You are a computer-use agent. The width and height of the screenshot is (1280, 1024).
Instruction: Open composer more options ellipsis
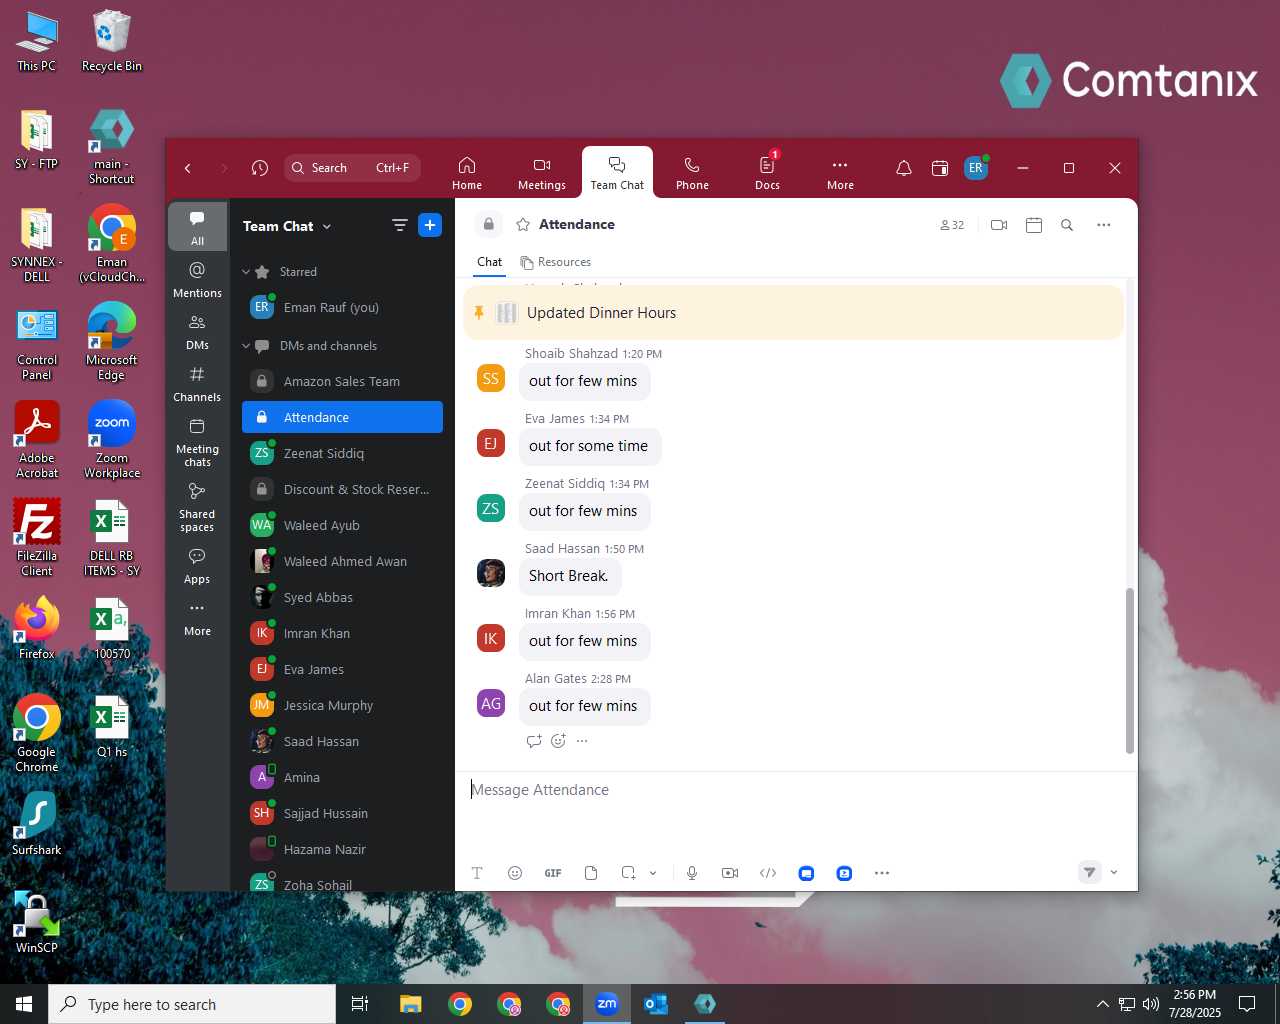(882, 873)
